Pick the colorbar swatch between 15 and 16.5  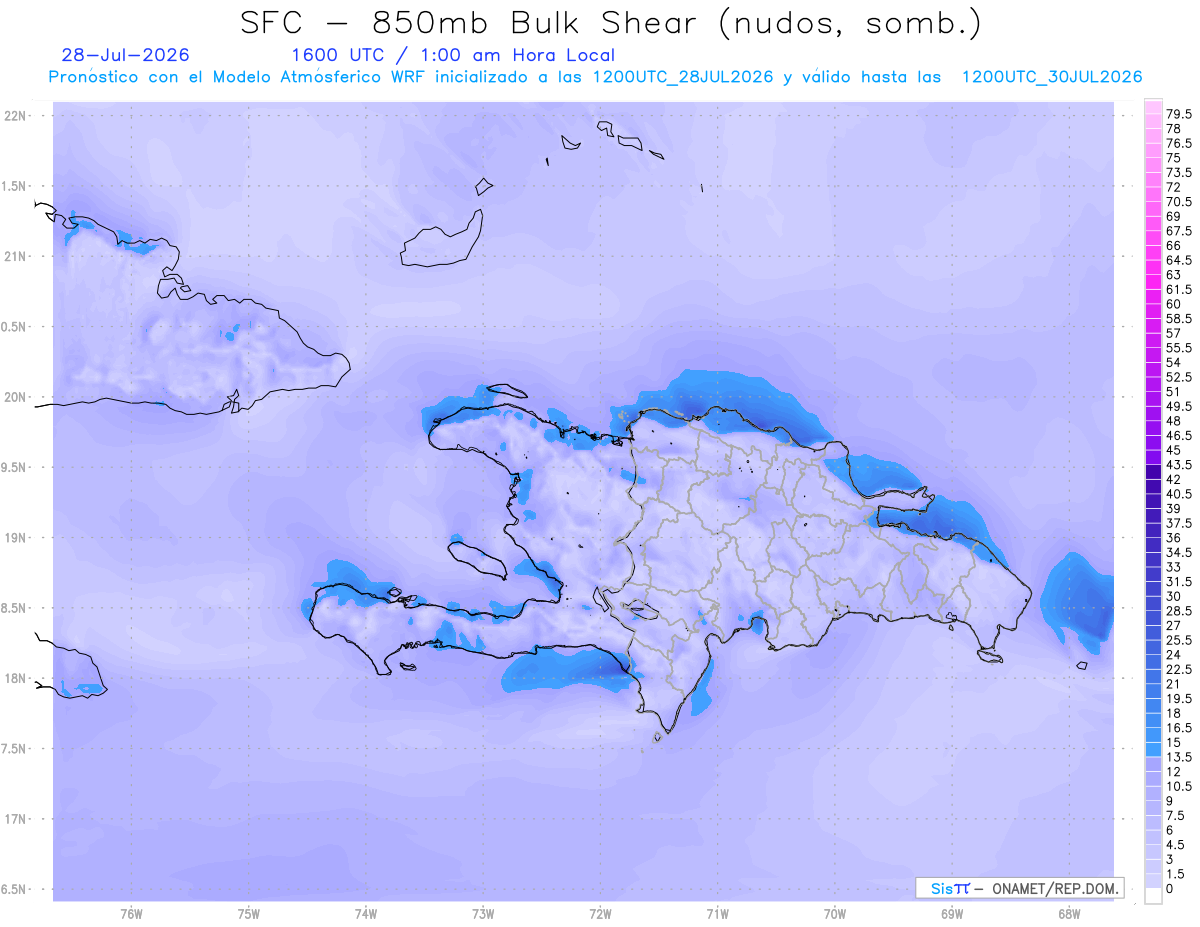pyautogui.click(x=1153, y=735)
